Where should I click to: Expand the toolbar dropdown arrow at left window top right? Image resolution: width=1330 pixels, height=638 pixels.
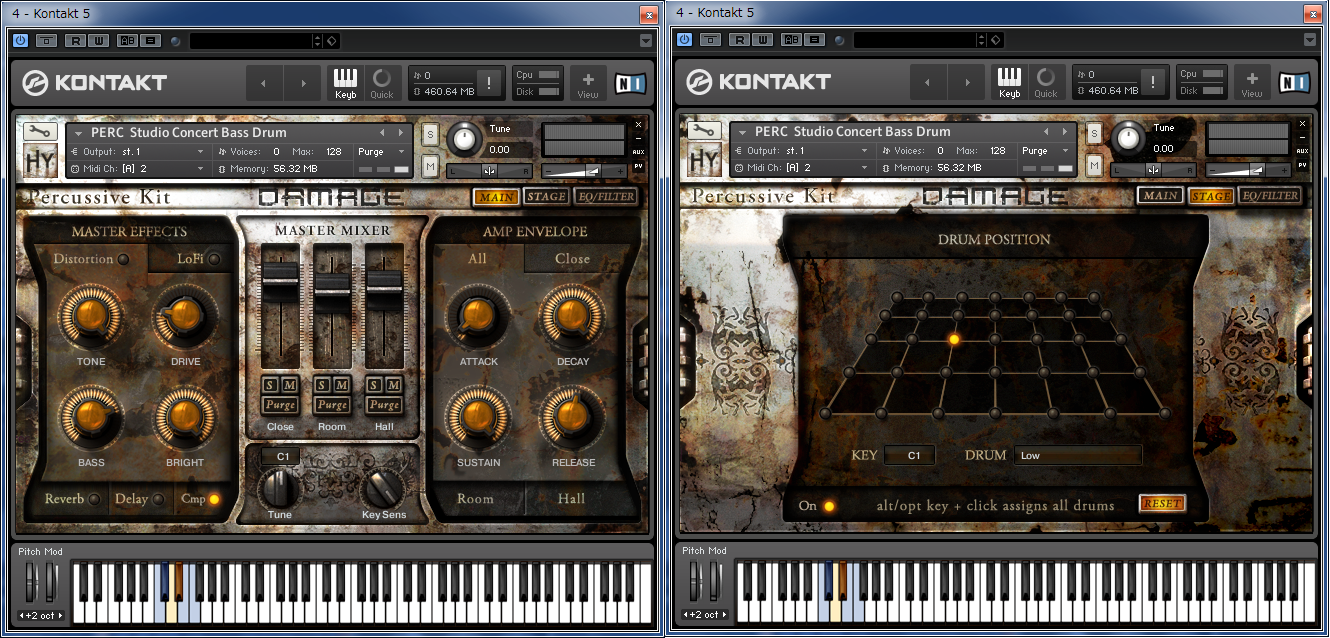pos(646,41)
